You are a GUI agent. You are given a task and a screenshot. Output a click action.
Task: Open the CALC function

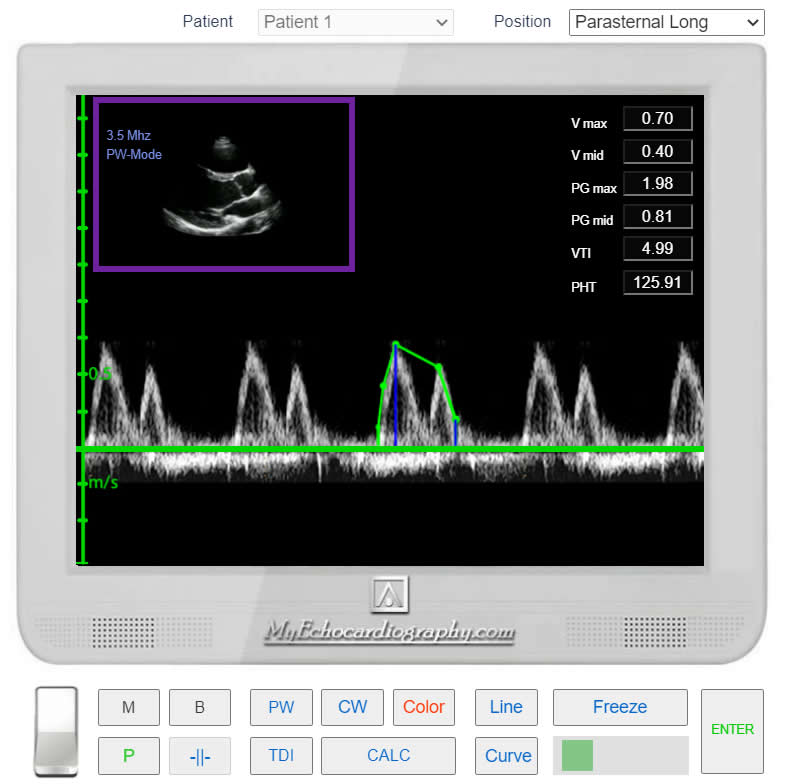tap(388, 755)
